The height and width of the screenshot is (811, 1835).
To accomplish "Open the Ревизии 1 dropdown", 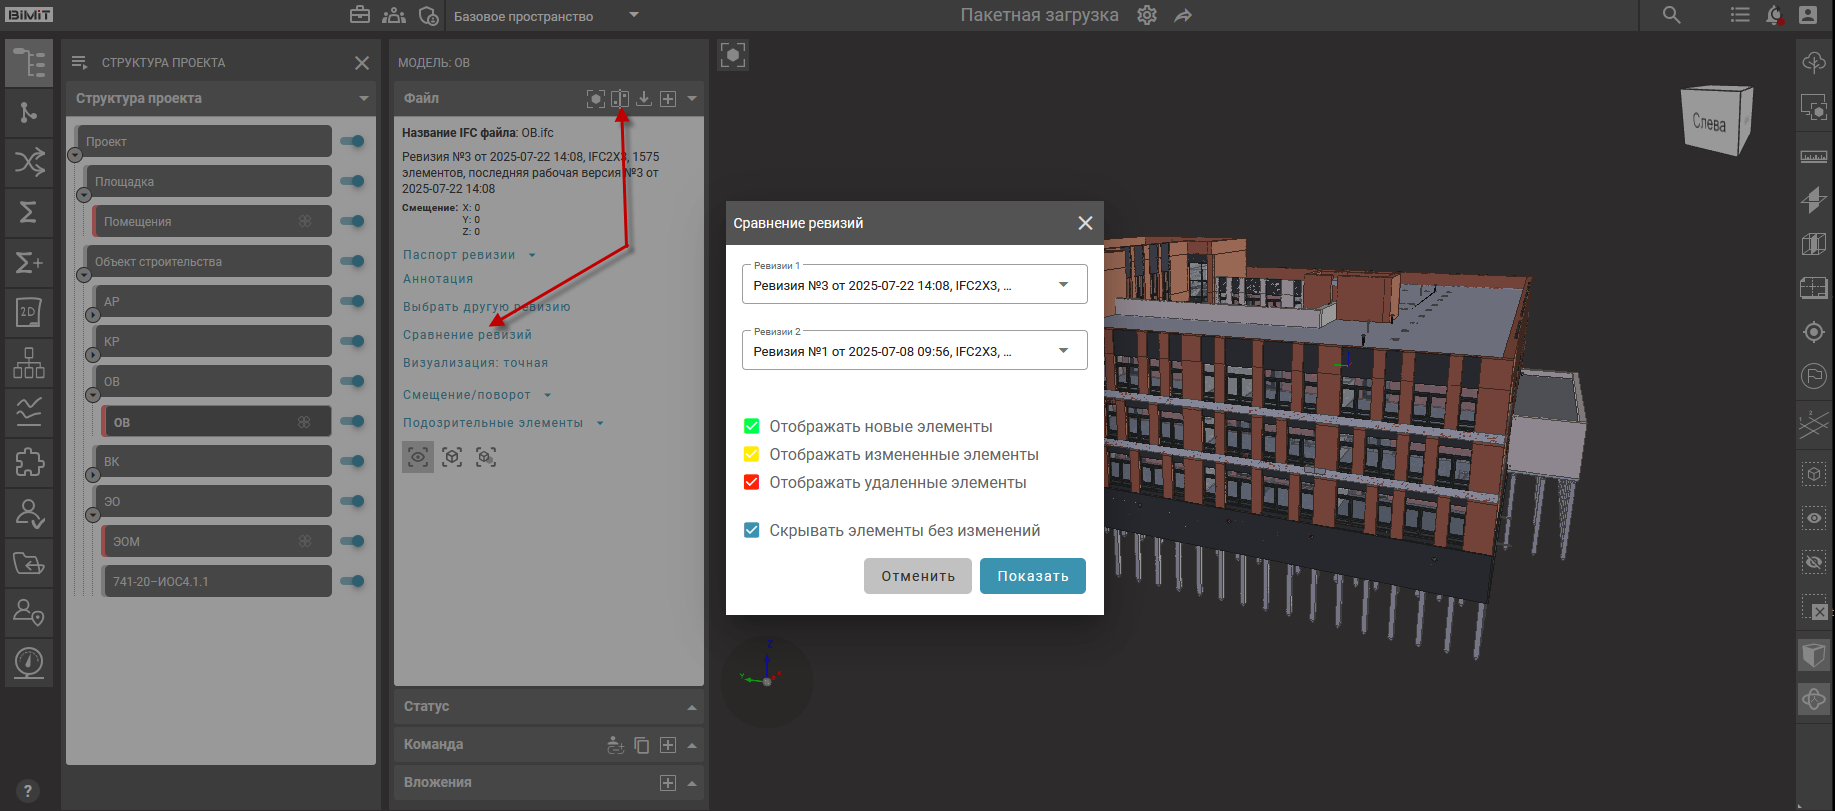I will (x=914, y=284).
